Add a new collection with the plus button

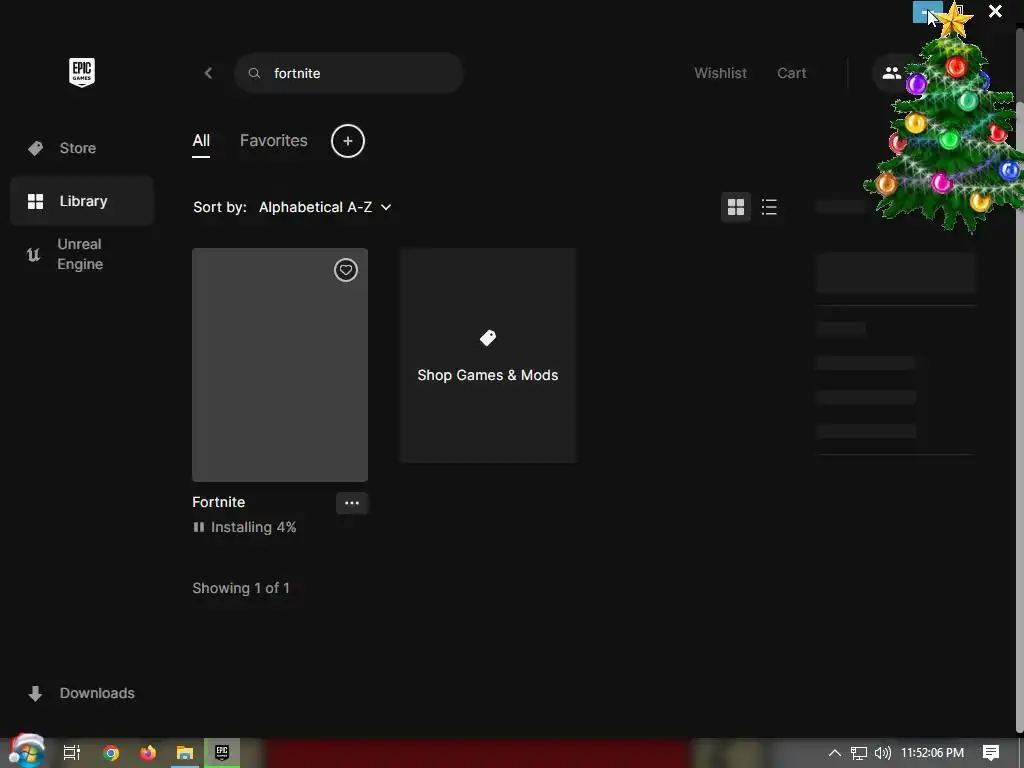click(x=347, y=141)
